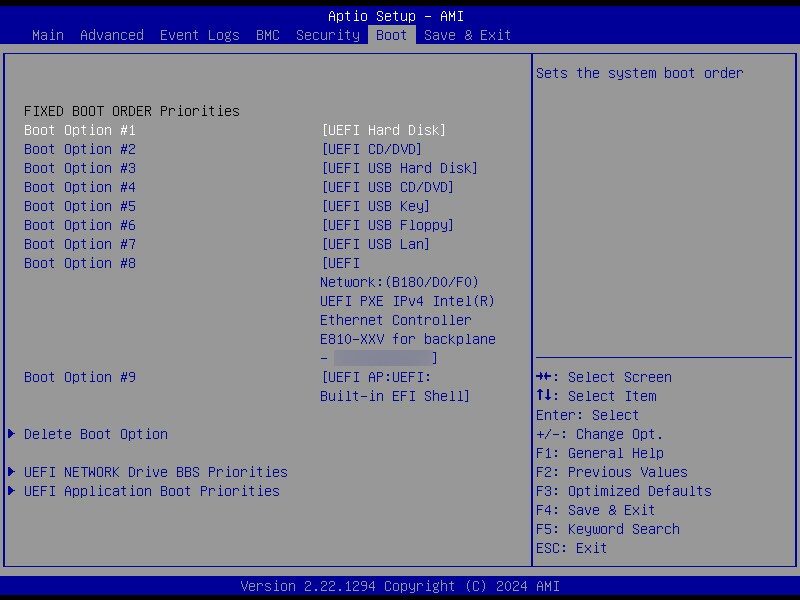Open UEFI NETWORK Drive BBS Priorities

coord(155,472)
